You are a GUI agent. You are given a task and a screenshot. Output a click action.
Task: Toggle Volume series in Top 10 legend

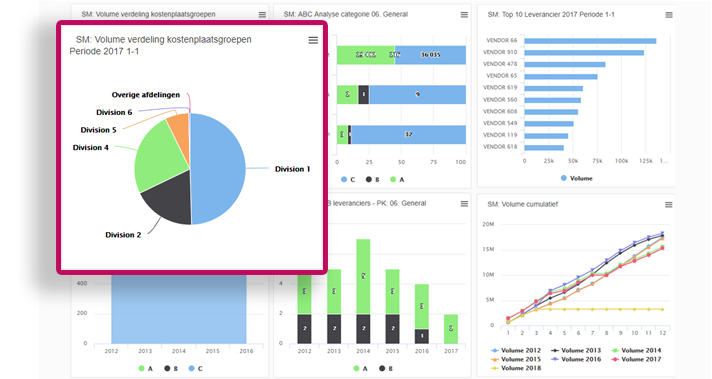tap(577, 178)
